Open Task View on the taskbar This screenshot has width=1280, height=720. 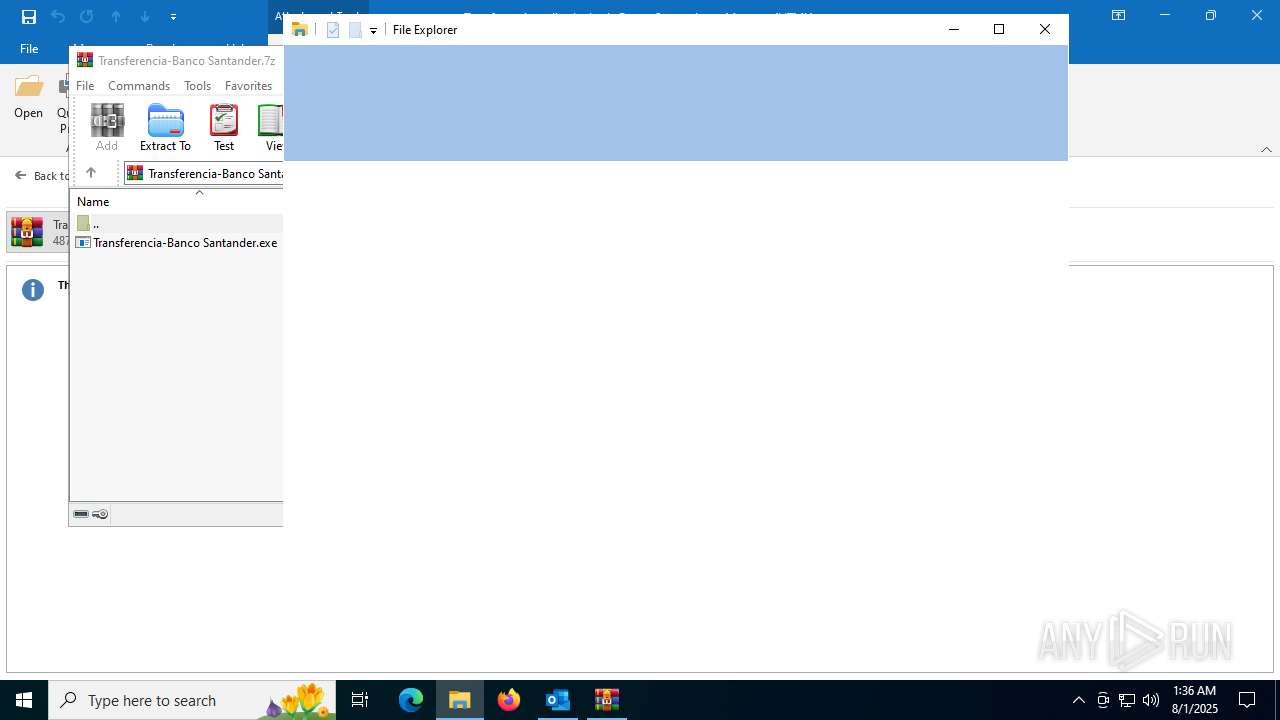coord(360,700)
